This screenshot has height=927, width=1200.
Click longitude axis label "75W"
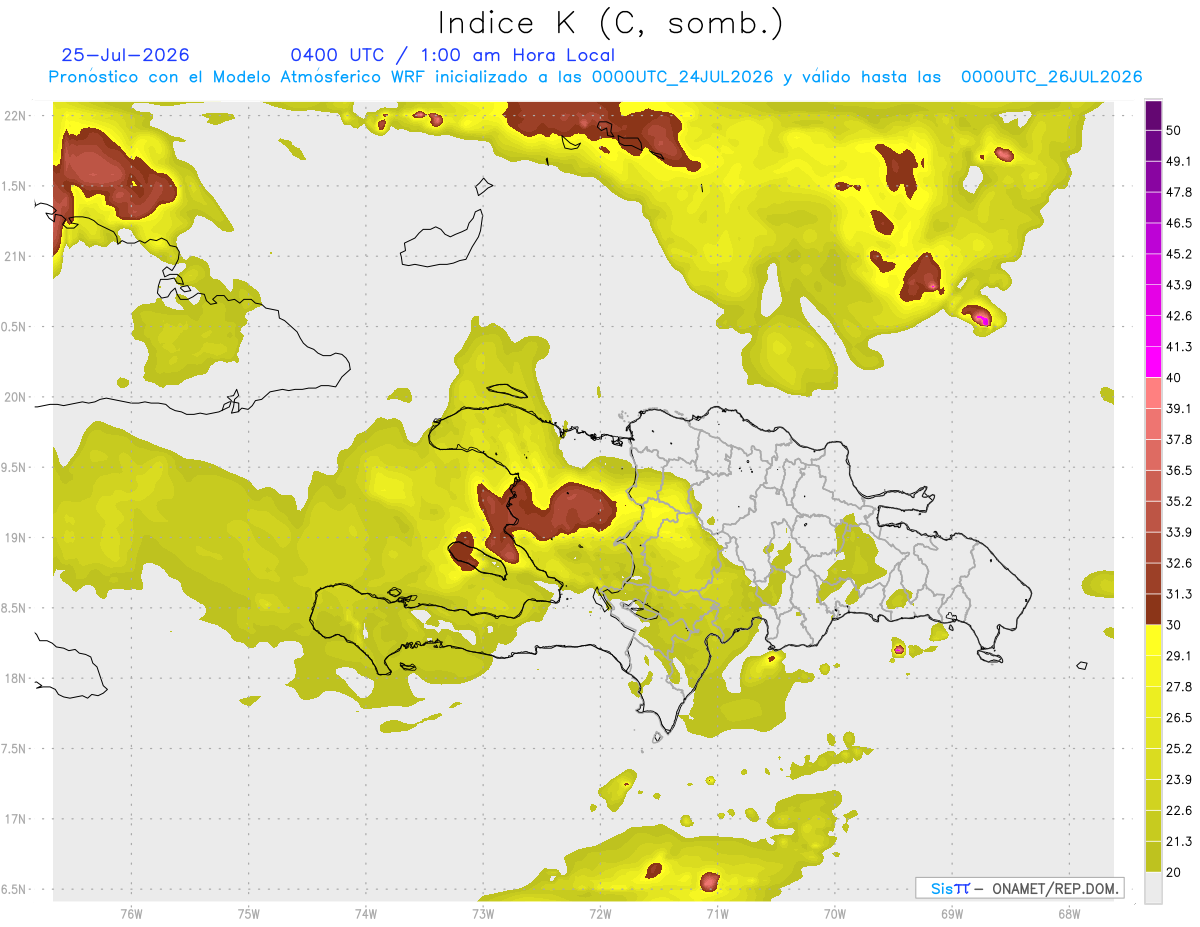pos(248,914)
